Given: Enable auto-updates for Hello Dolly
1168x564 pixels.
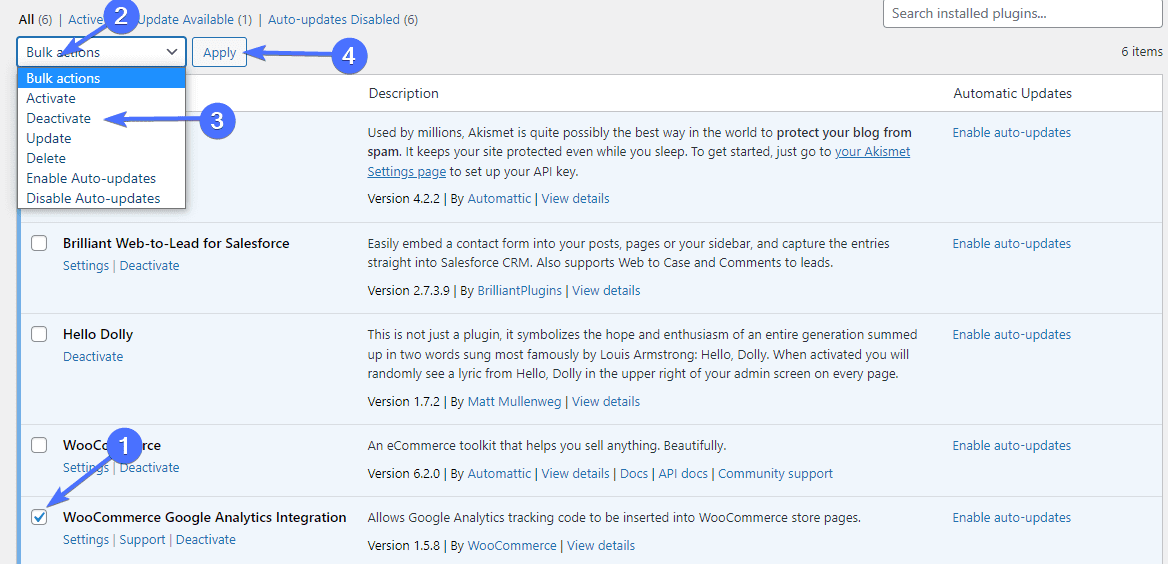Looking at the screenshot, I should coord(1012,335).
